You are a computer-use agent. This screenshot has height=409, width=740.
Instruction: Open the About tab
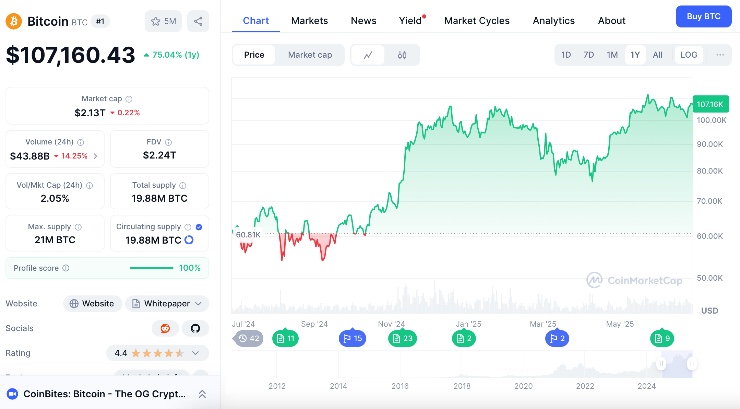pyautogui.click(x=612, y=21)
